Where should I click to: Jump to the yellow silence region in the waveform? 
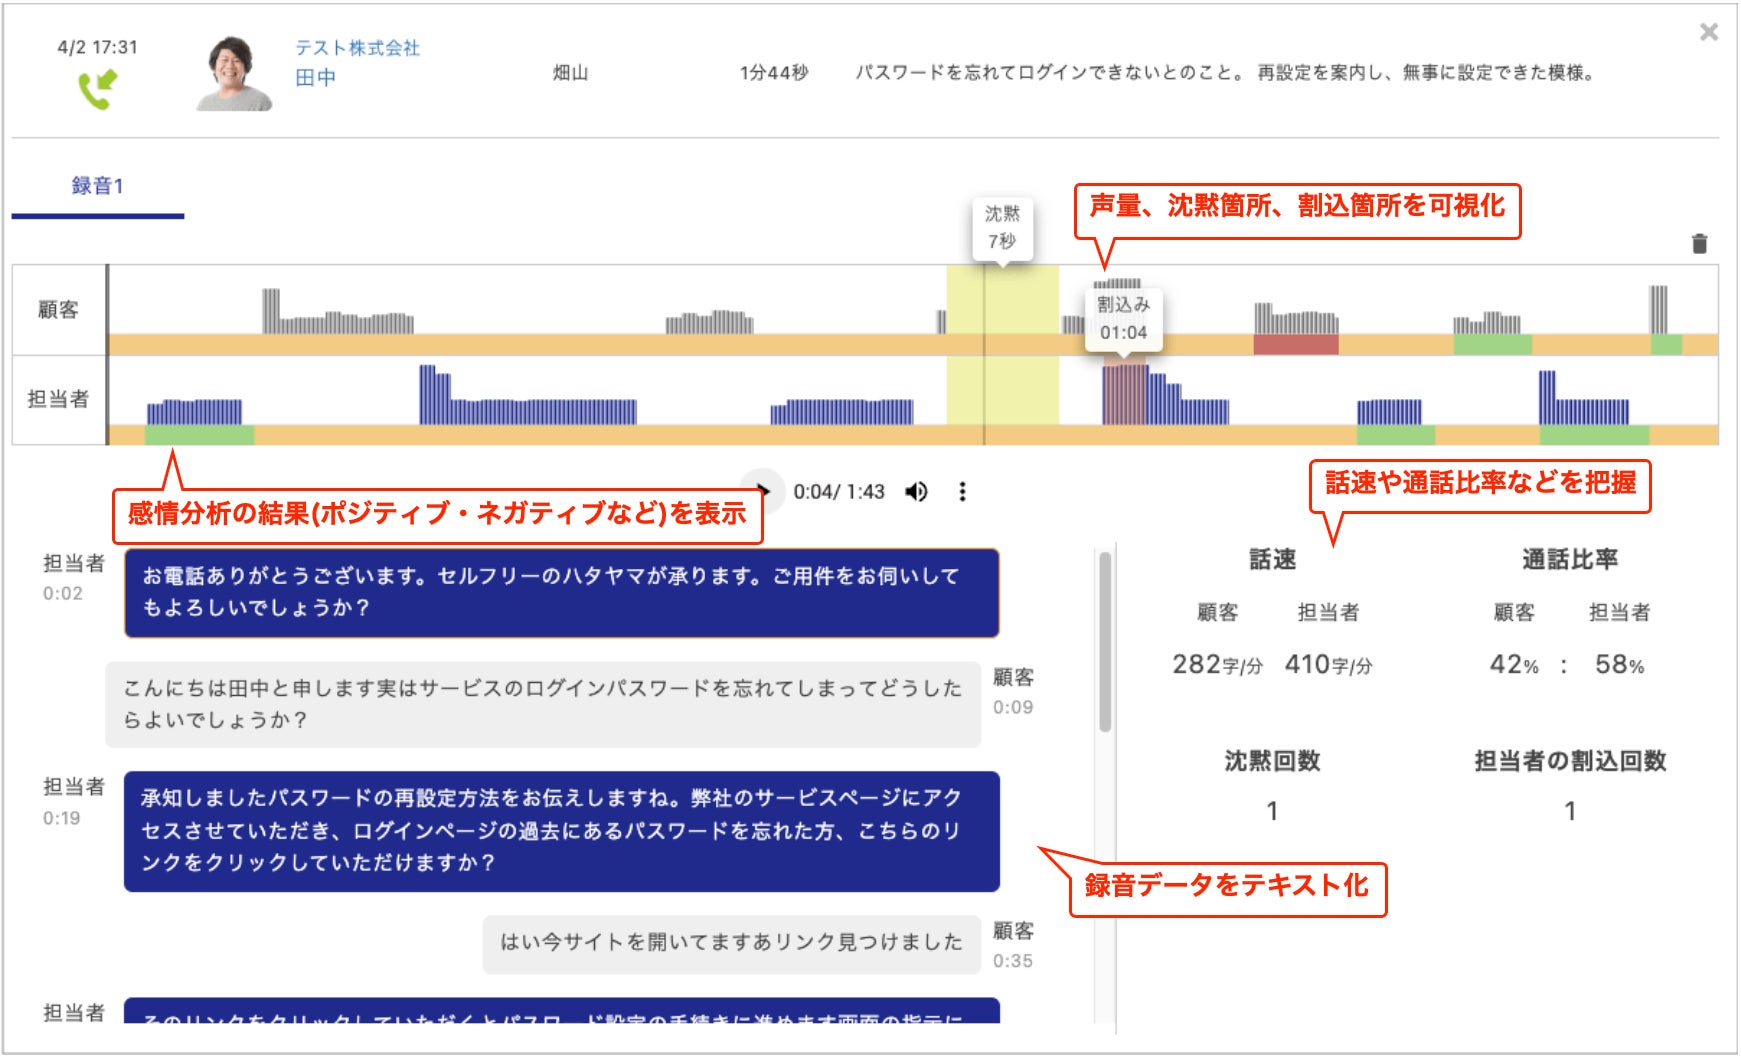pos(1003,345)
